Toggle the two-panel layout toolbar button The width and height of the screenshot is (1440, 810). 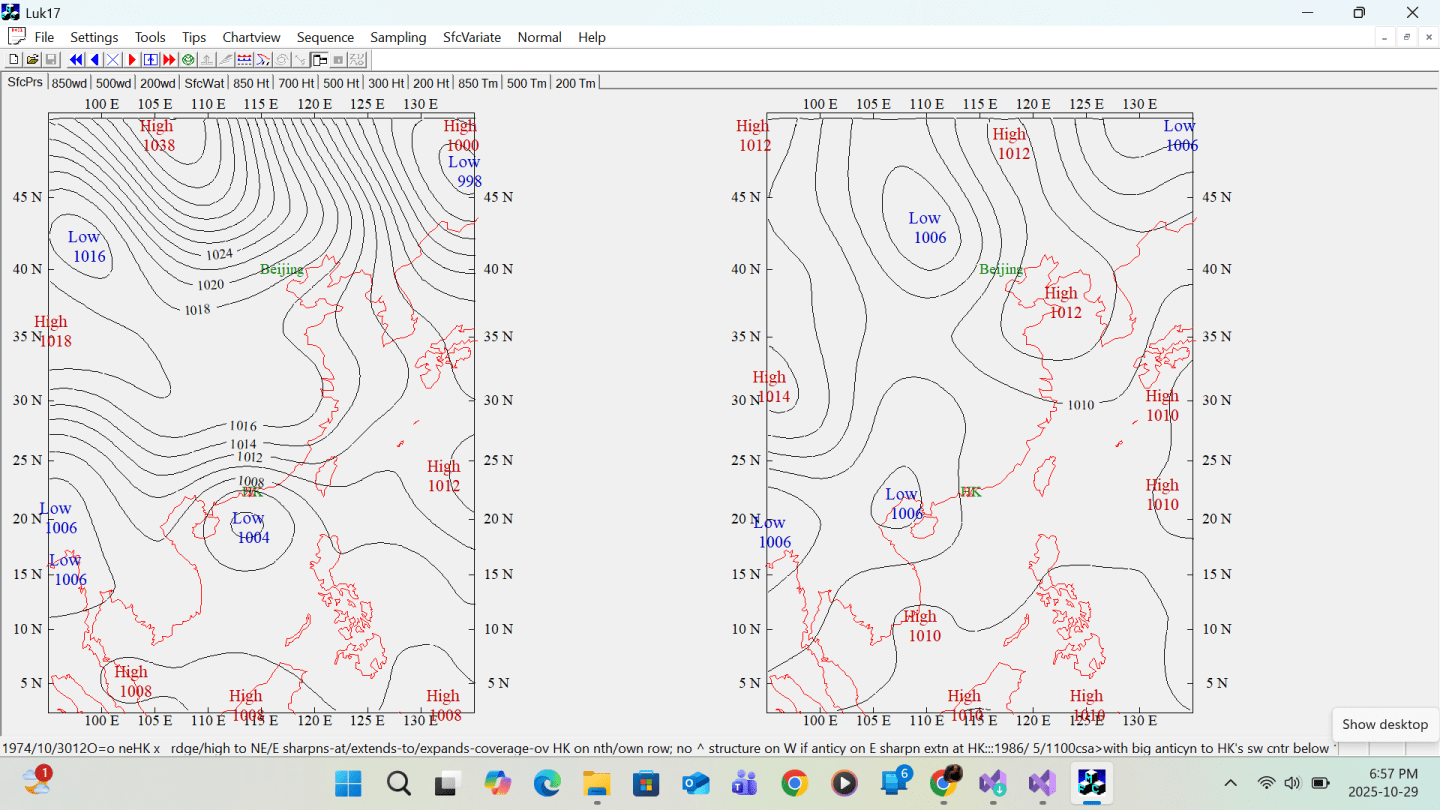tap(319, 60)
